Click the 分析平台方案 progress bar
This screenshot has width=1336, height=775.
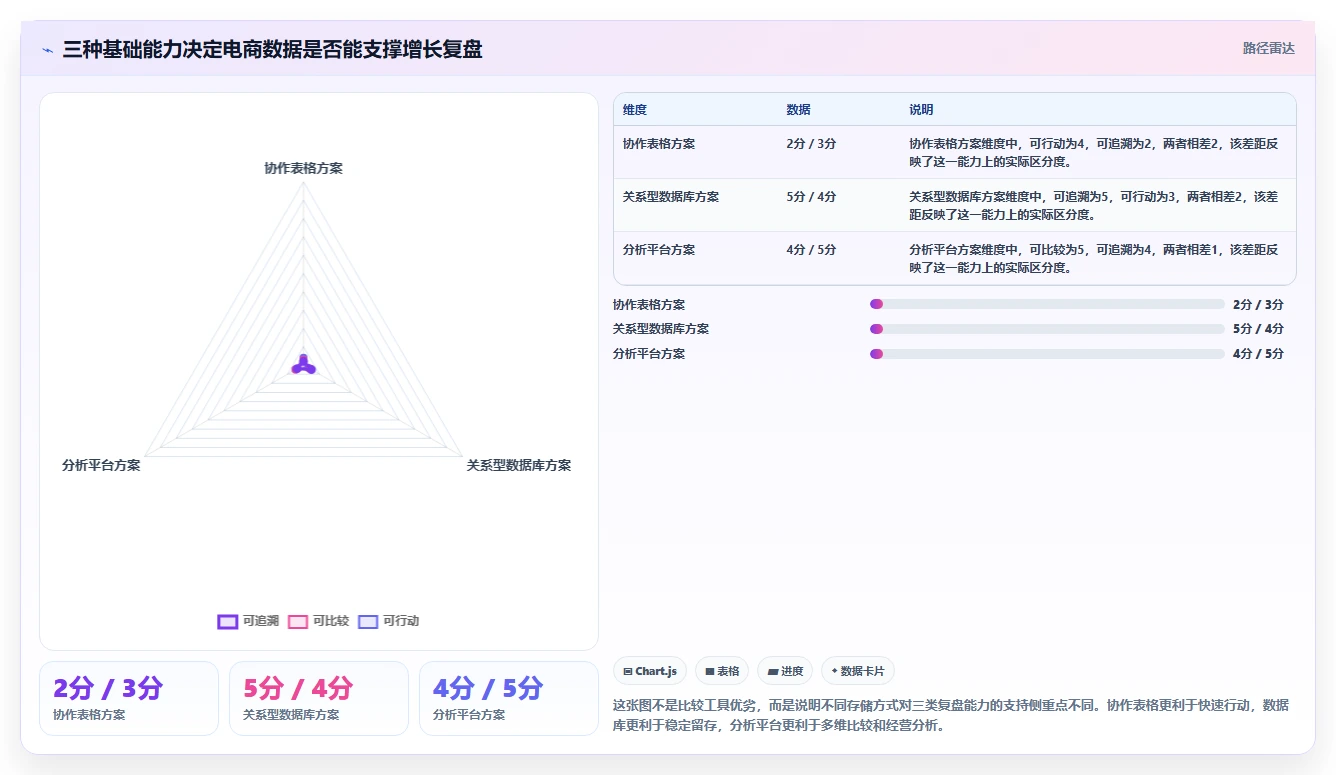[x=1047, y=354]
